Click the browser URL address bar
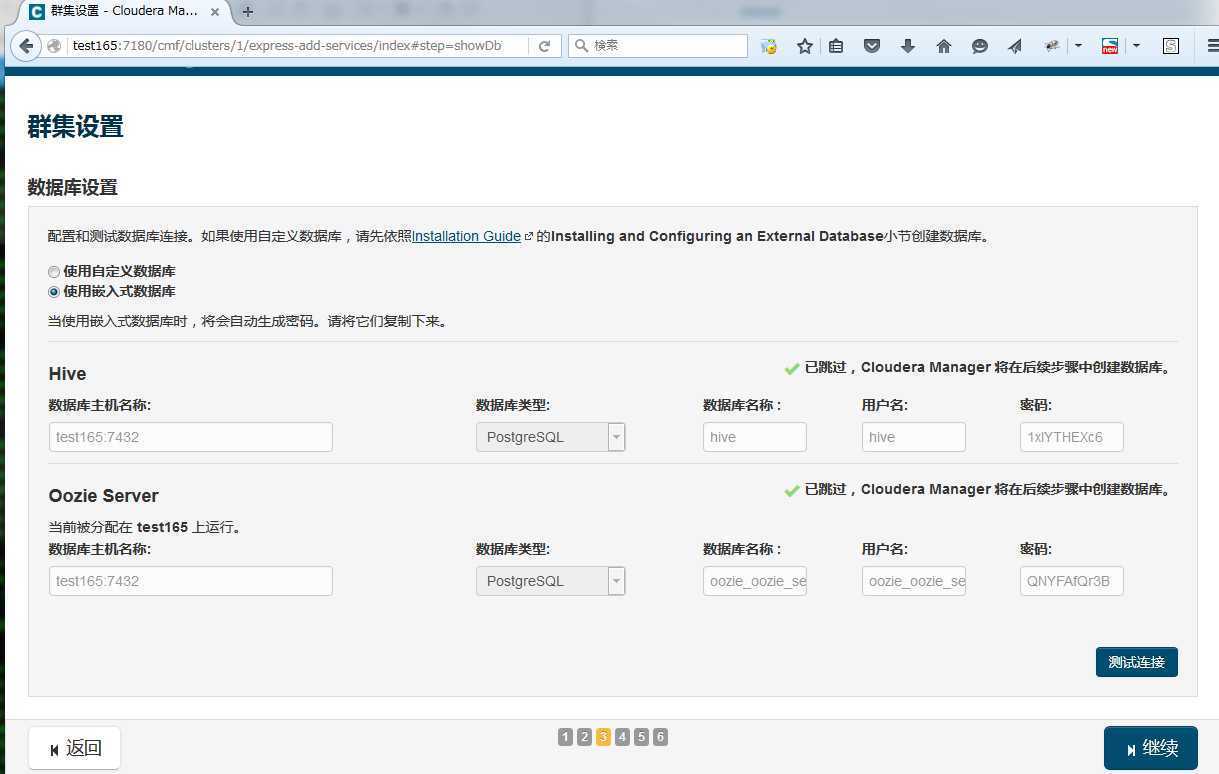 (285, 46)
